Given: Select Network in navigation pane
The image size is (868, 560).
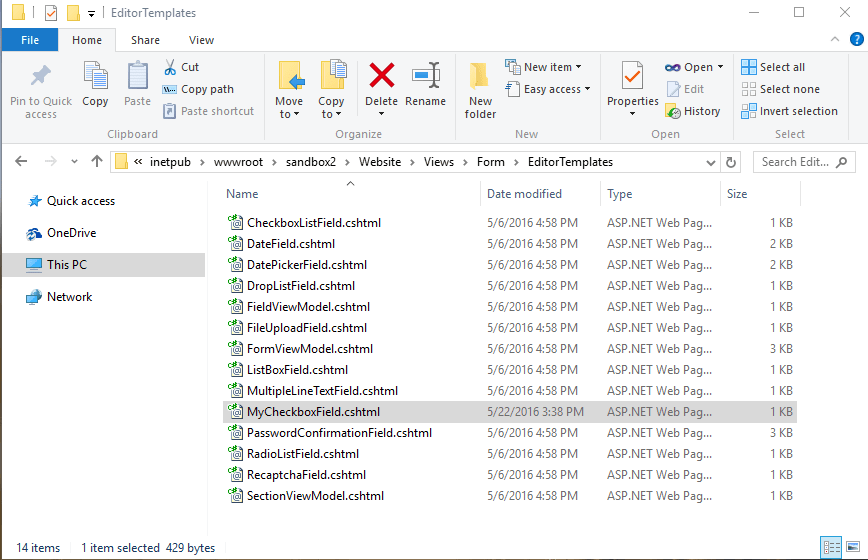Looking at the screenshot, I should (x=59, y=297).
